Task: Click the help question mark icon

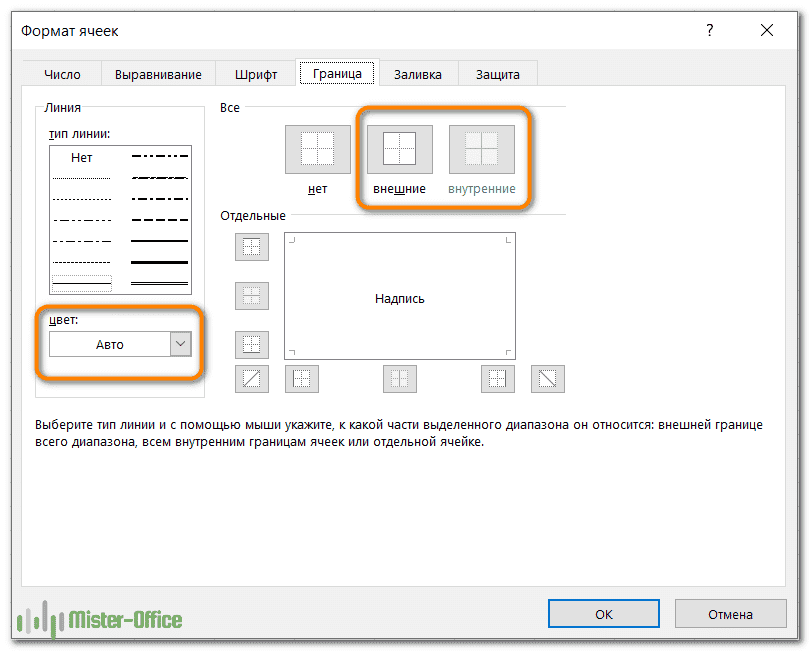Action: (x=711, y=31)
